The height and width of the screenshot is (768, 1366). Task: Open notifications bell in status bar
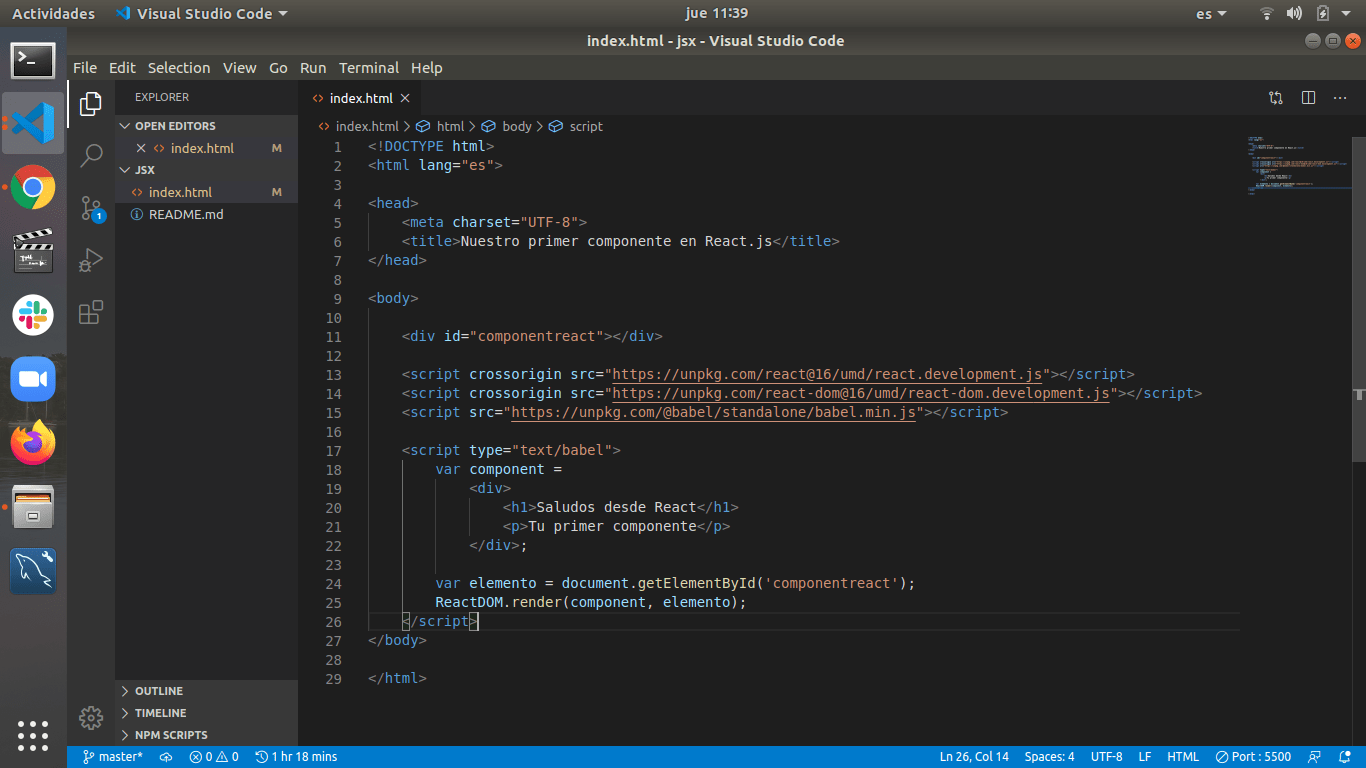tap(1344, 757)
